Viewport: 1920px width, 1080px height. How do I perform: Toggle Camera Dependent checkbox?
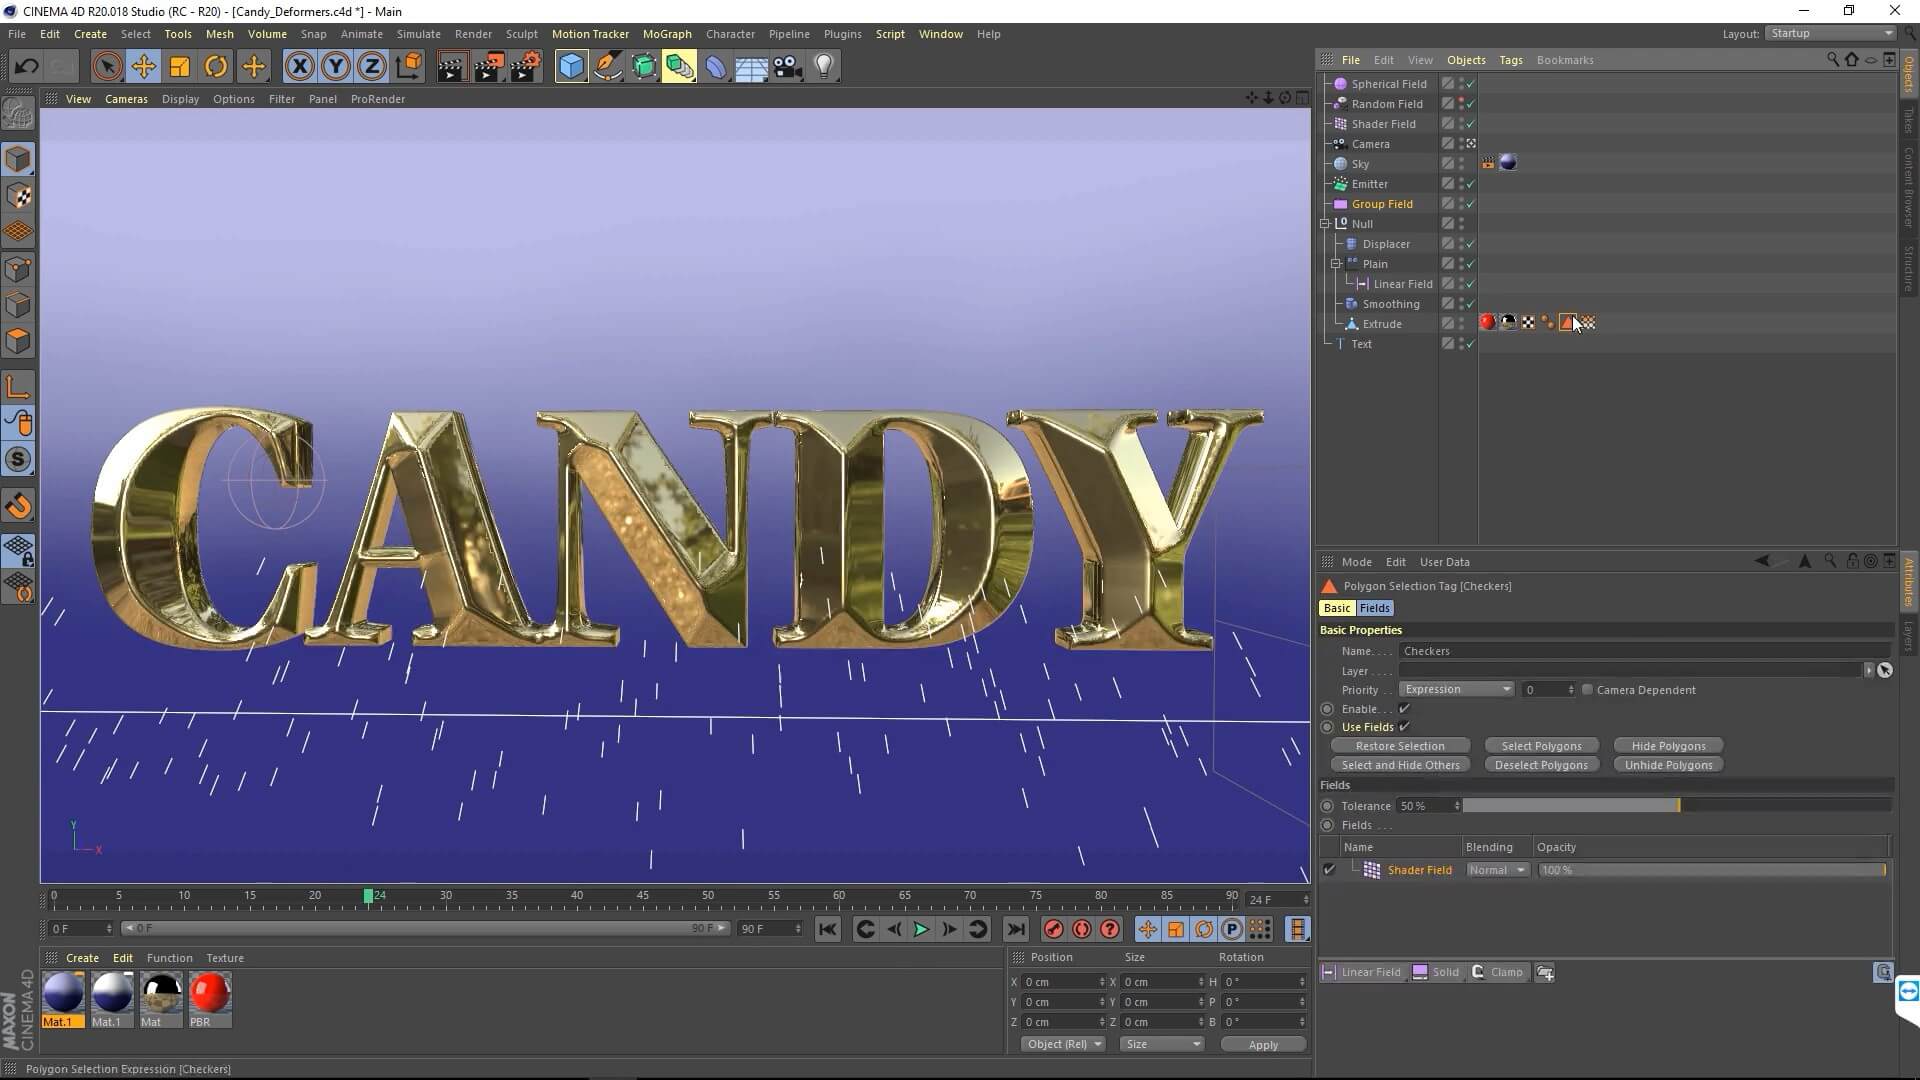pos(1587,690)
